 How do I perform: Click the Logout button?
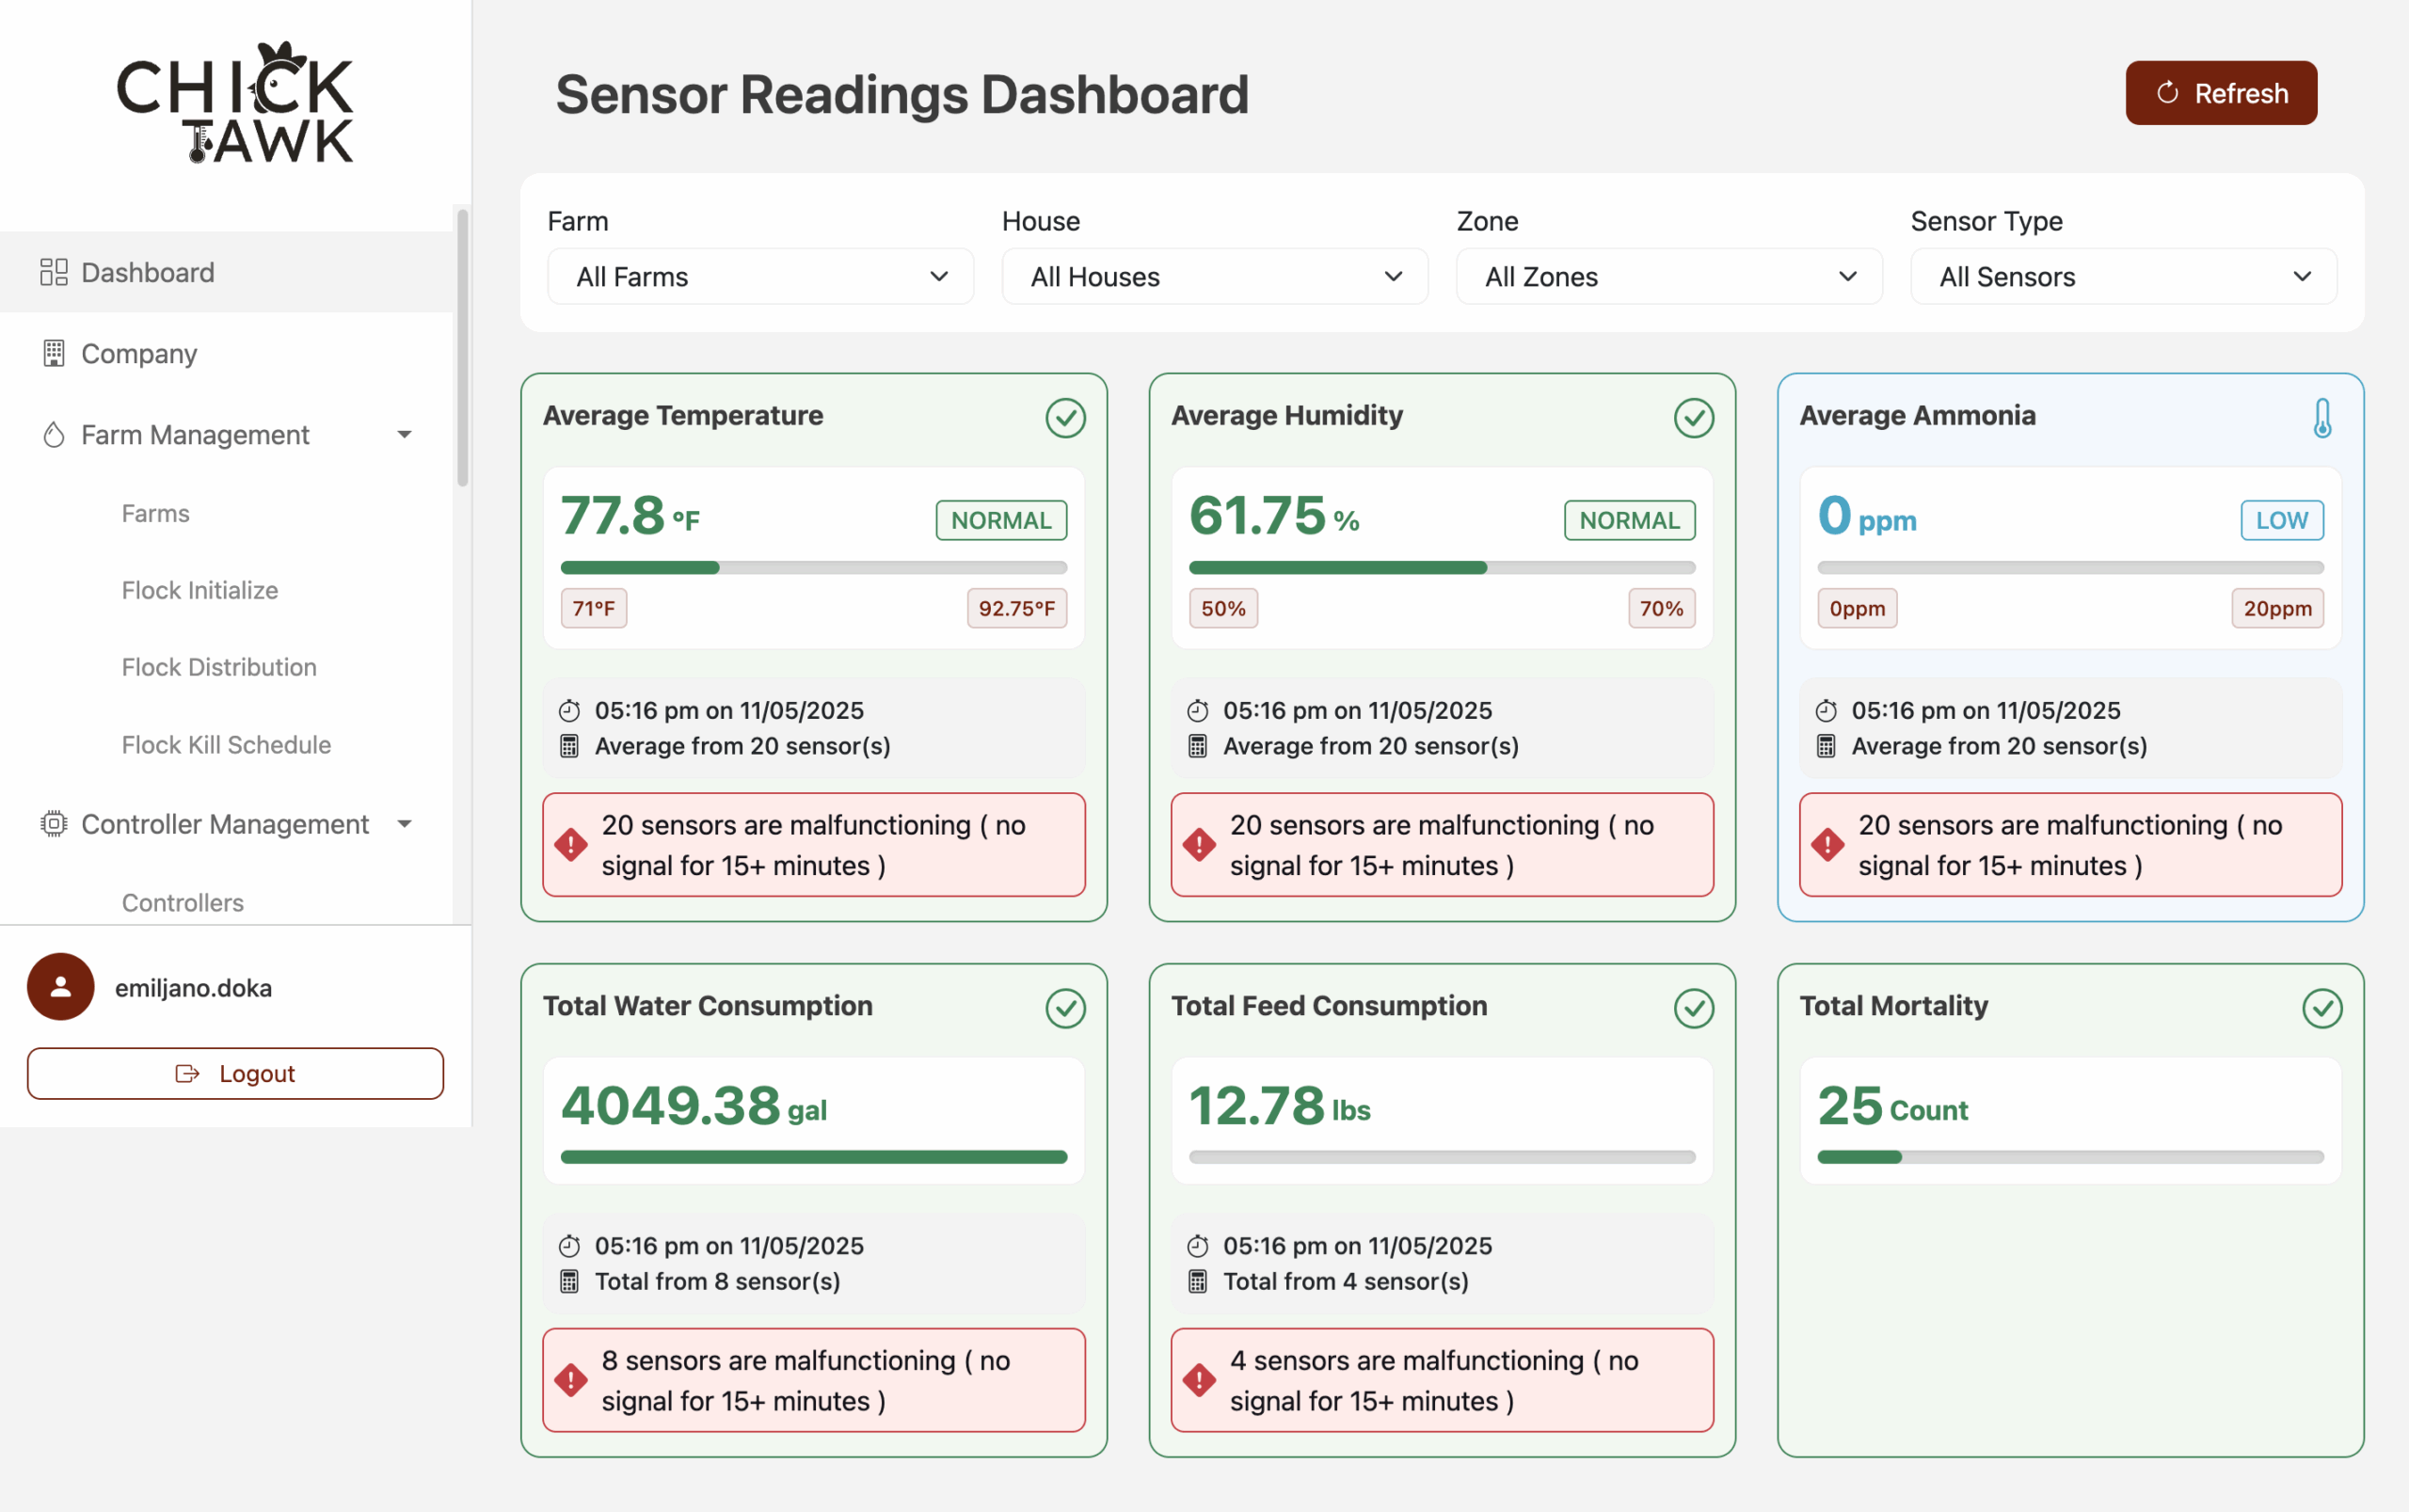(x=235, y=1073)
